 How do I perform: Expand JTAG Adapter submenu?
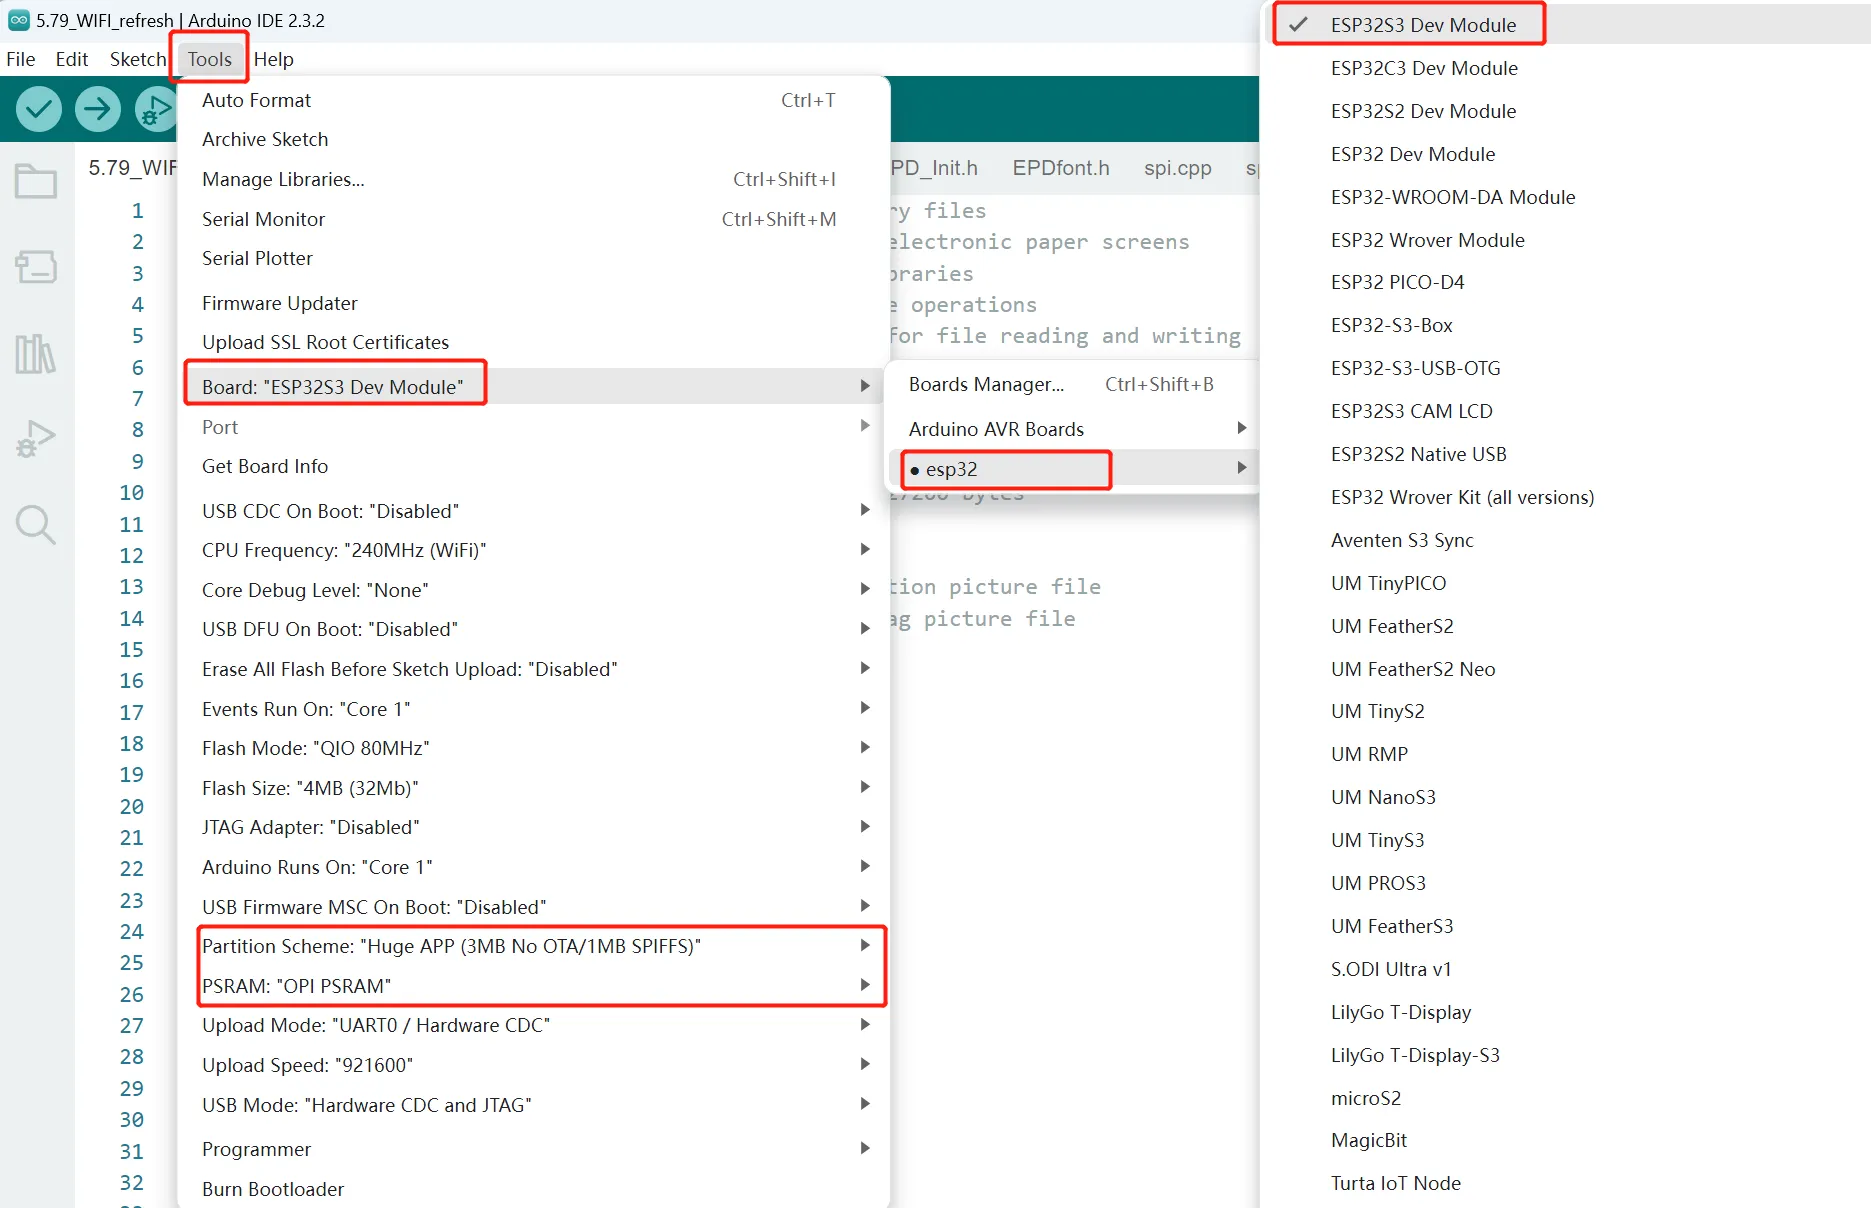[533, 827]
